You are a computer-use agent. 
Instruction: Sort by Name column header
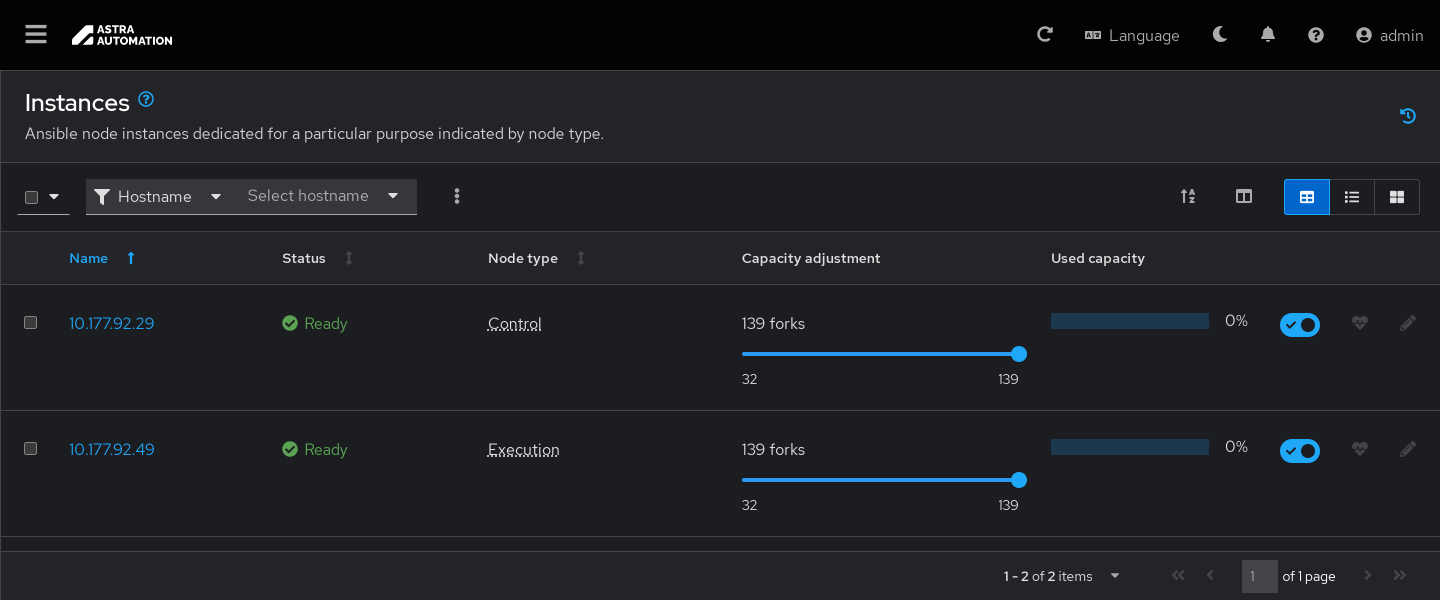point(89,258)
